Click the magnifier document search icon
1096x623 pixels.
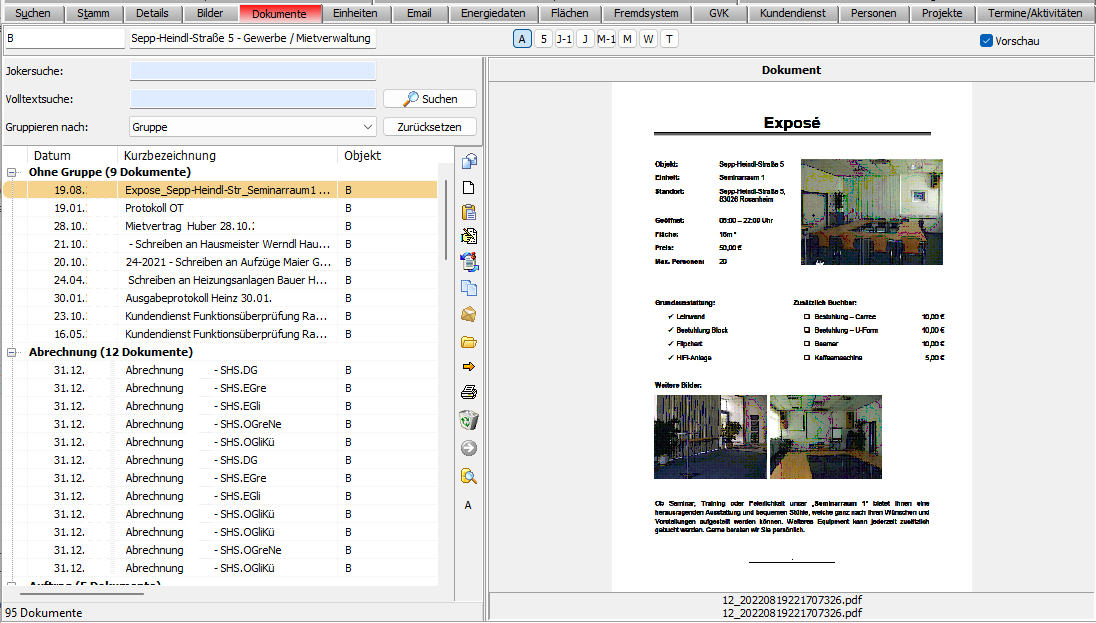point(468,476)
